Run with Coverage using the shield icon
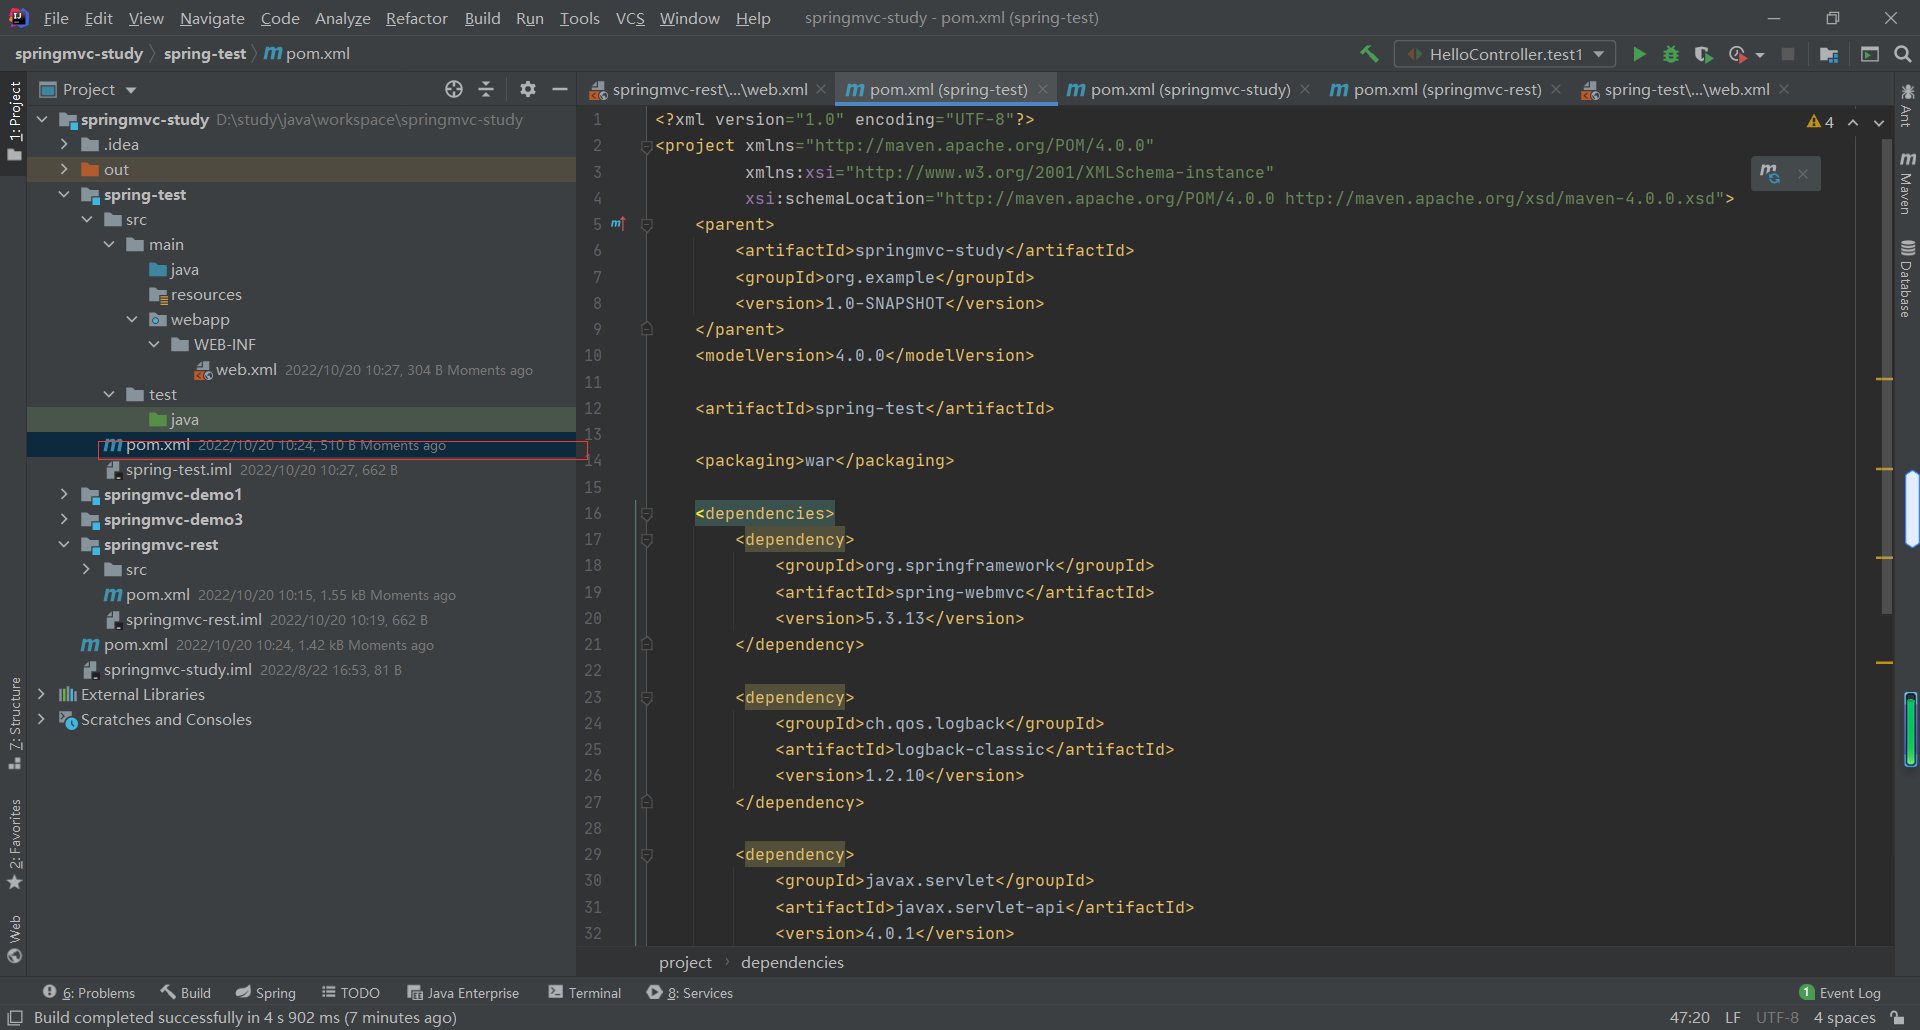1920x1030 pixels. tap(1703, 54)
